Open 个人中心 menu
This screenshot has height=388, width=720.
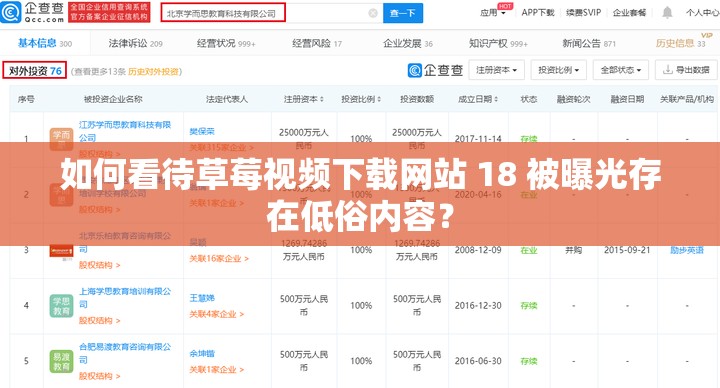[x=703, y=13]
